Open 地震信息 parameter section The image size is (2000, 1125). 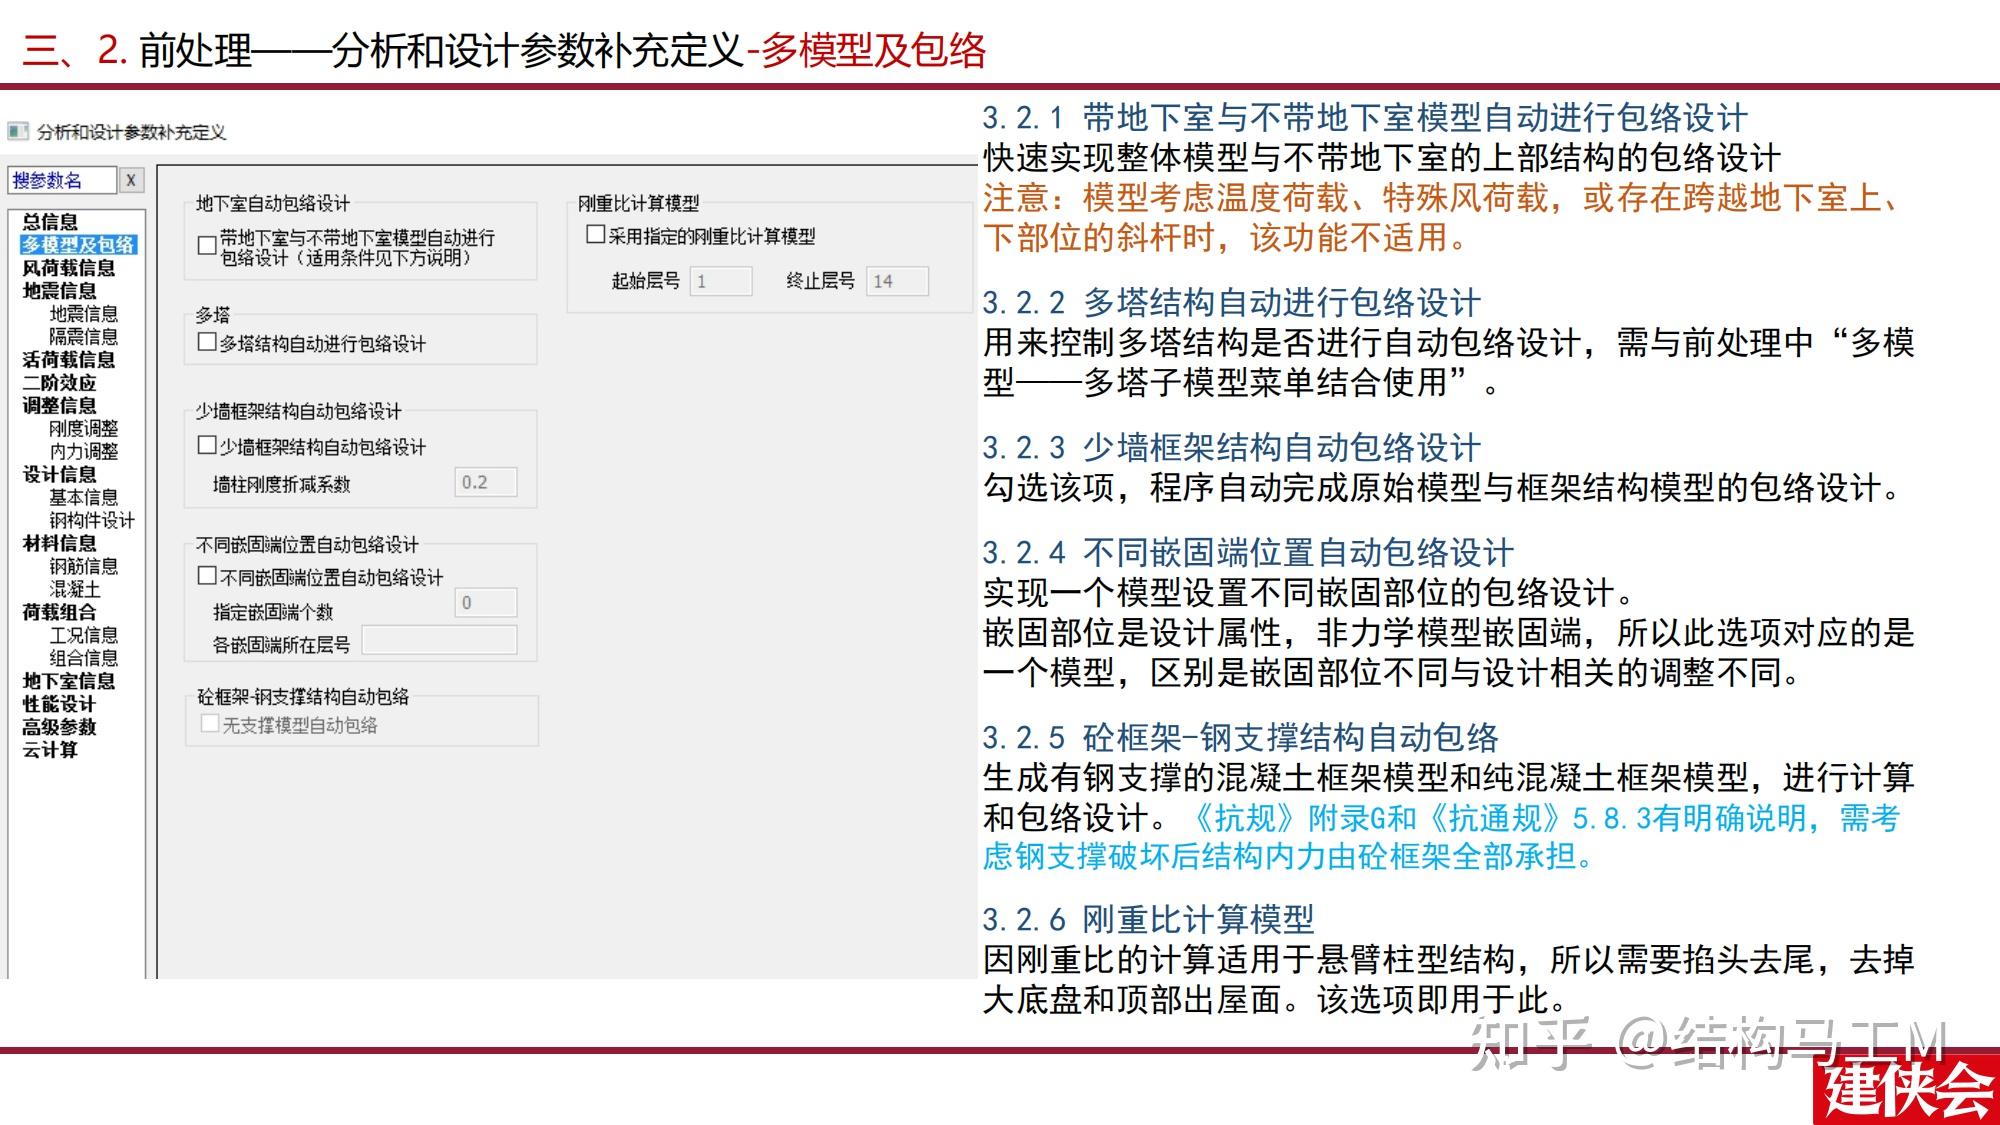62,289
